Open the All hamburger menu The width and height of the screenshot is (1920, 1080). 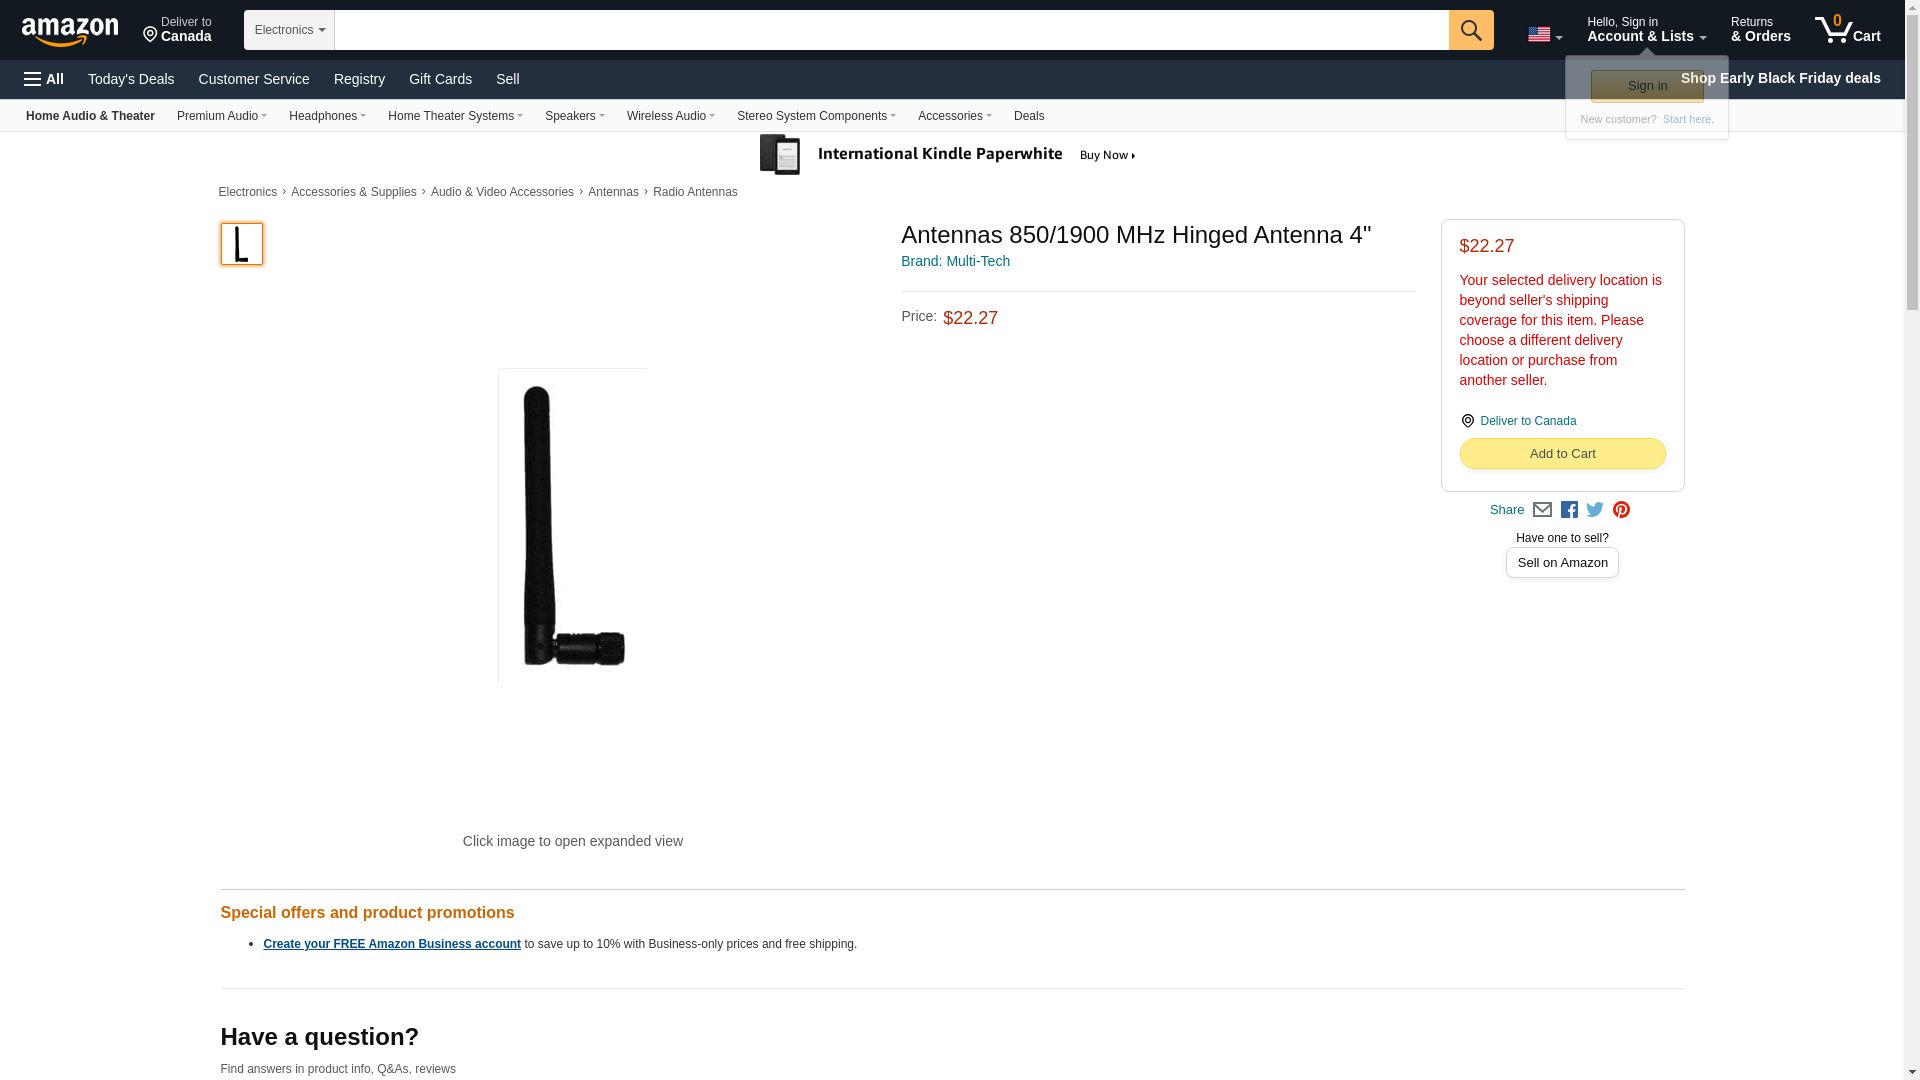tap(44, 79)
